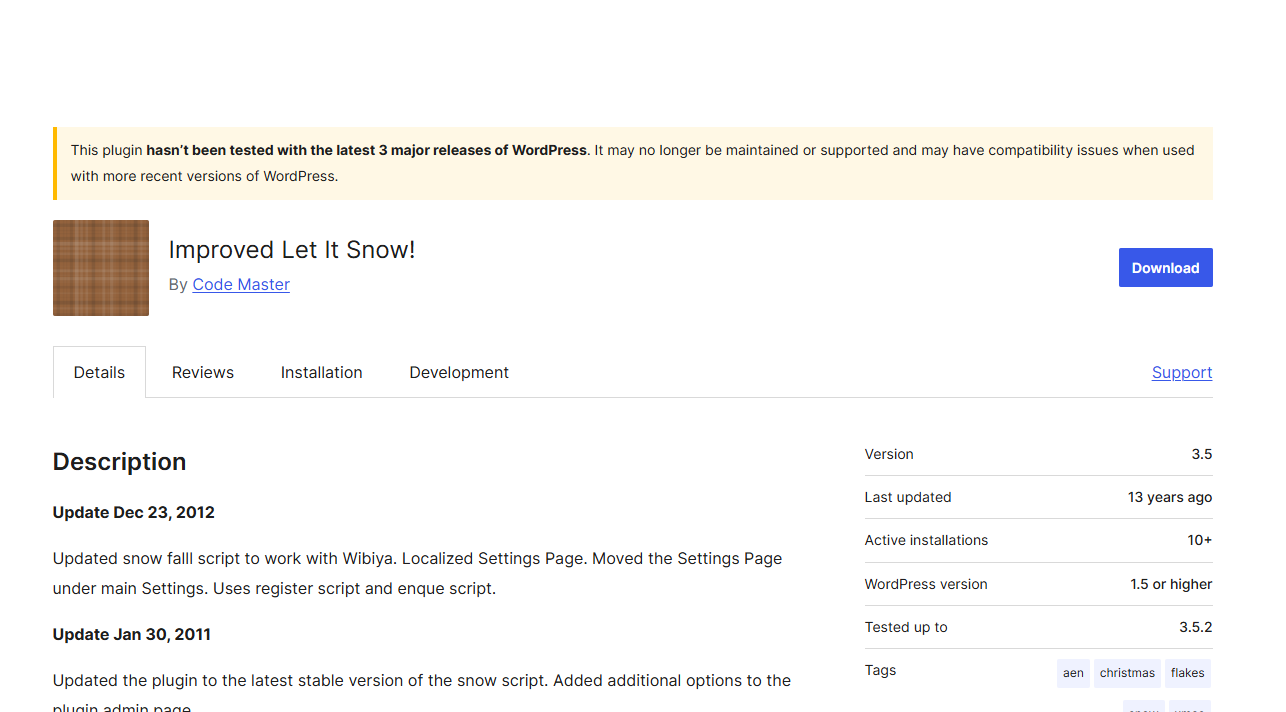Click the aen tag
Screen dimensions: 1286x712
click(x=1073, y=673)
